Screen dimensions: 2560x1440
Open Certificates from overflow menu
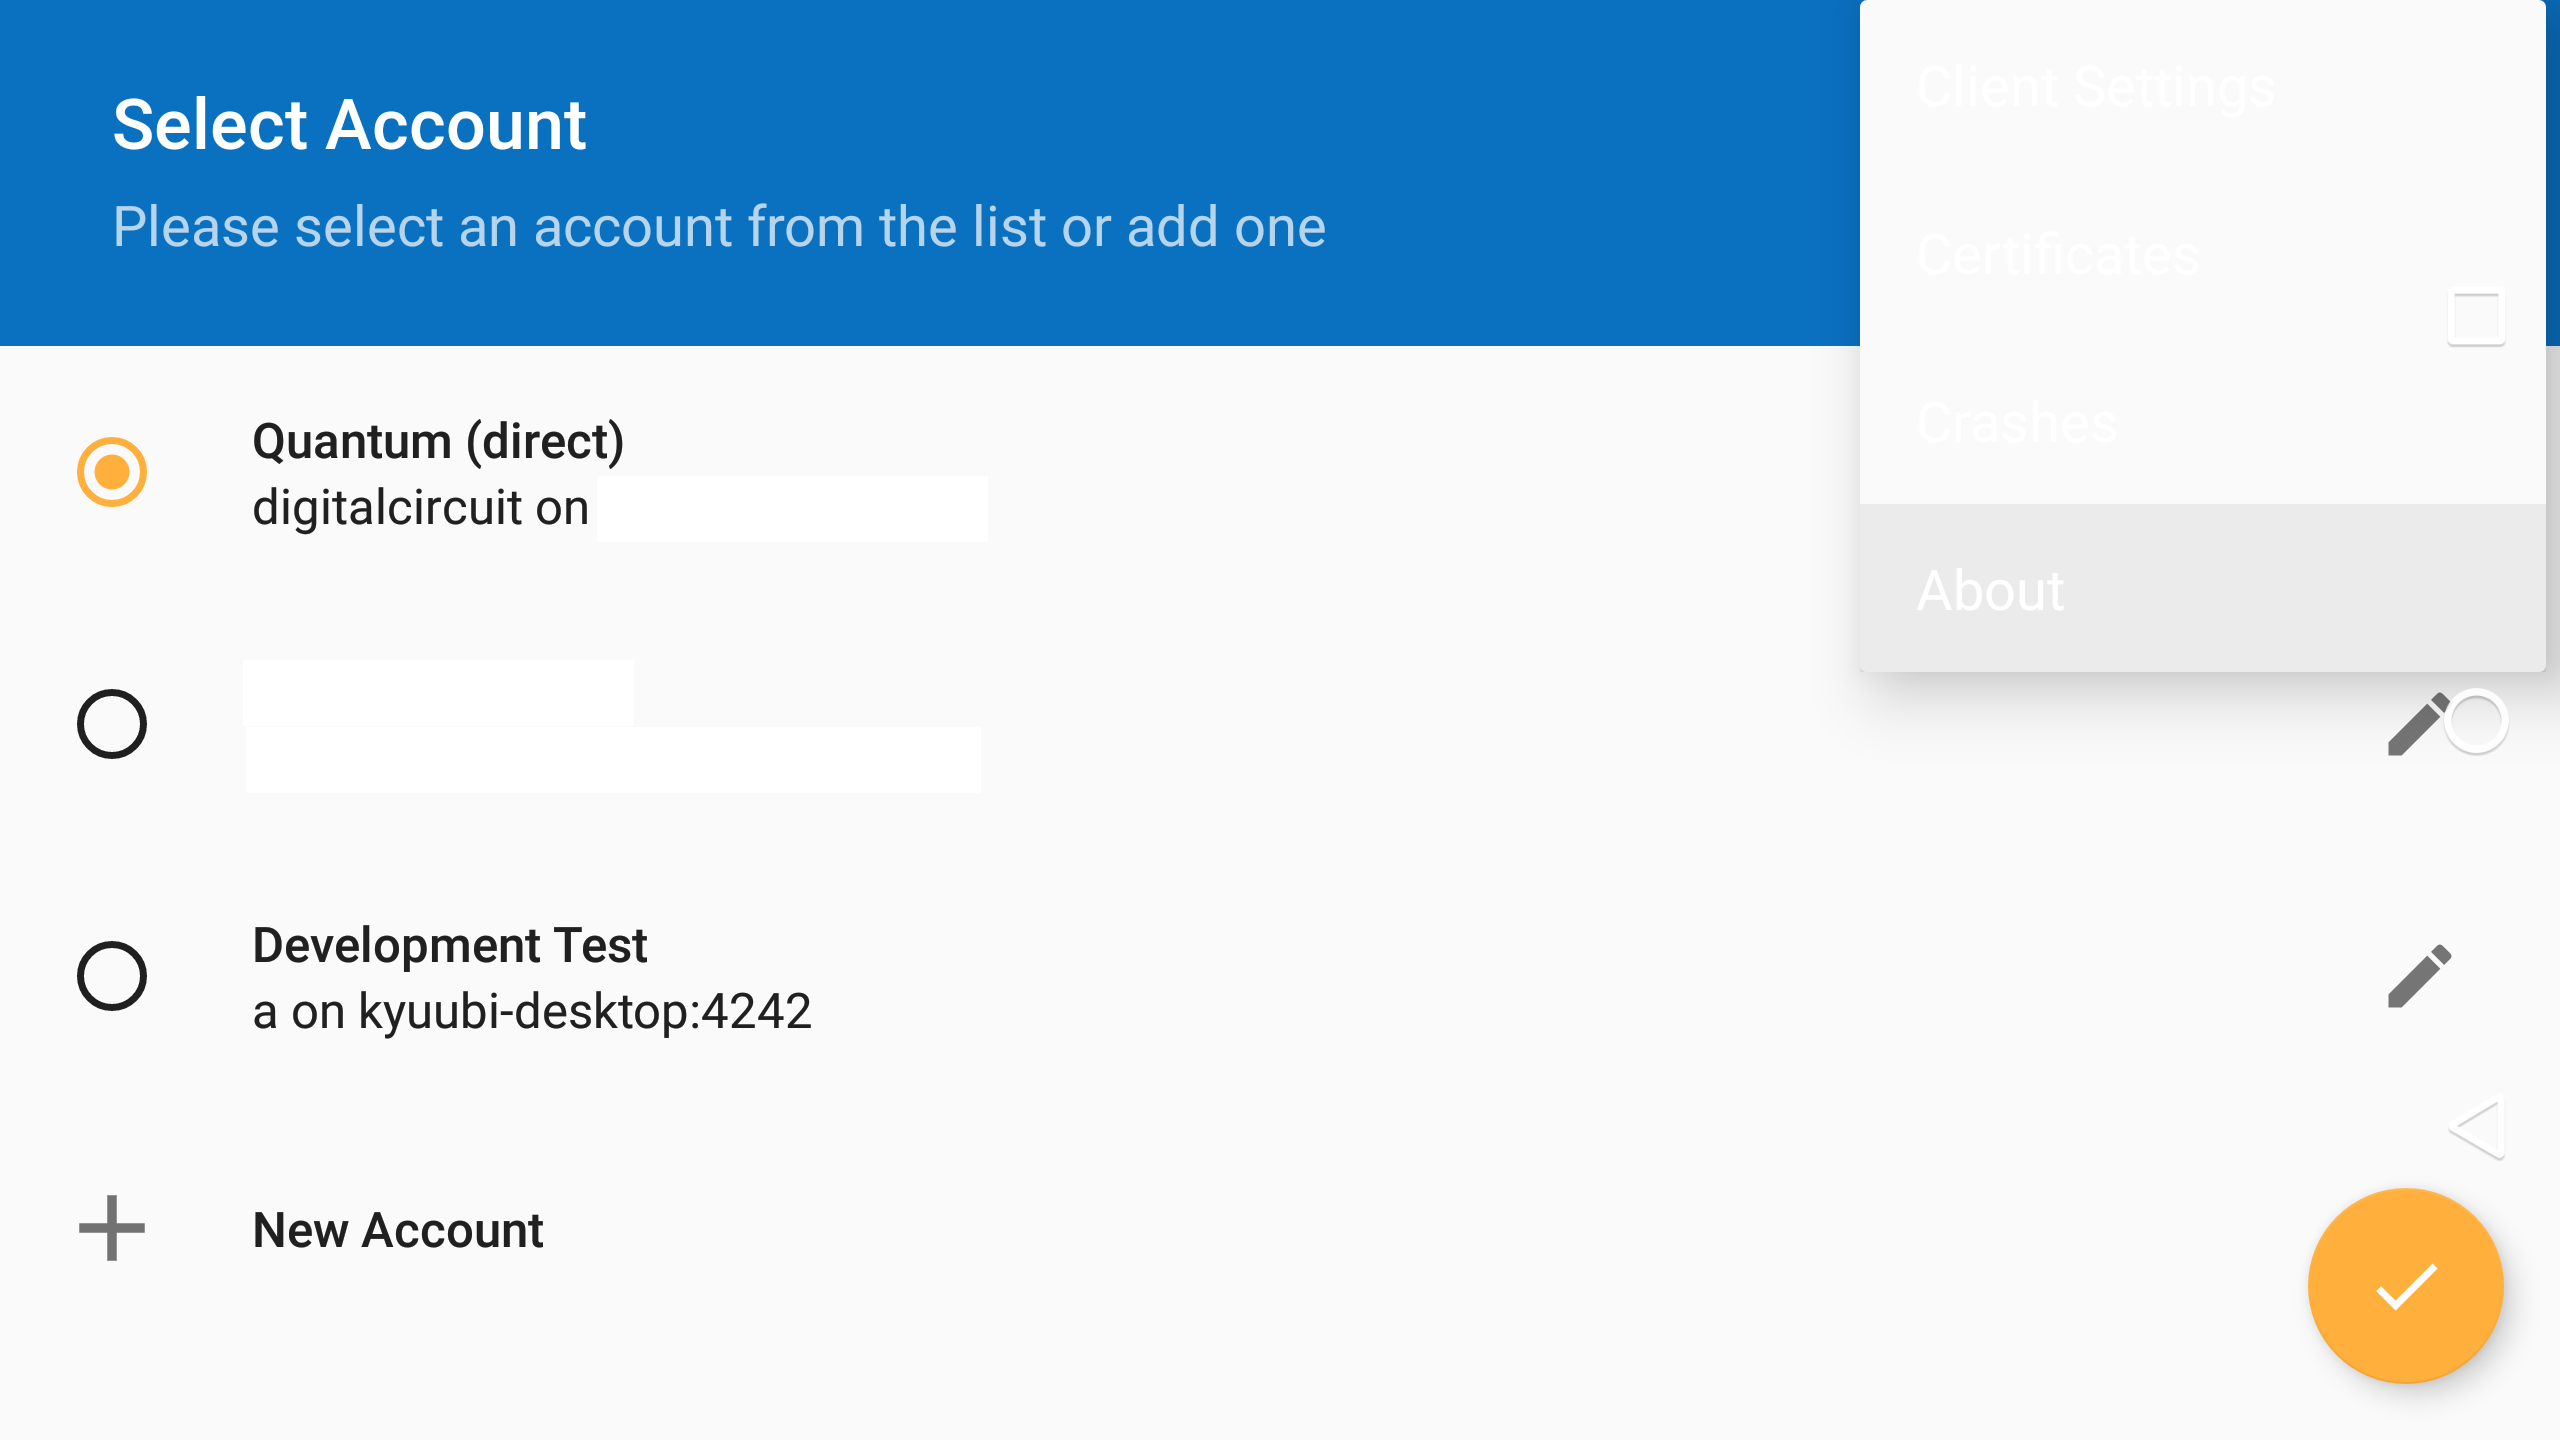[x=2058, y=256]
